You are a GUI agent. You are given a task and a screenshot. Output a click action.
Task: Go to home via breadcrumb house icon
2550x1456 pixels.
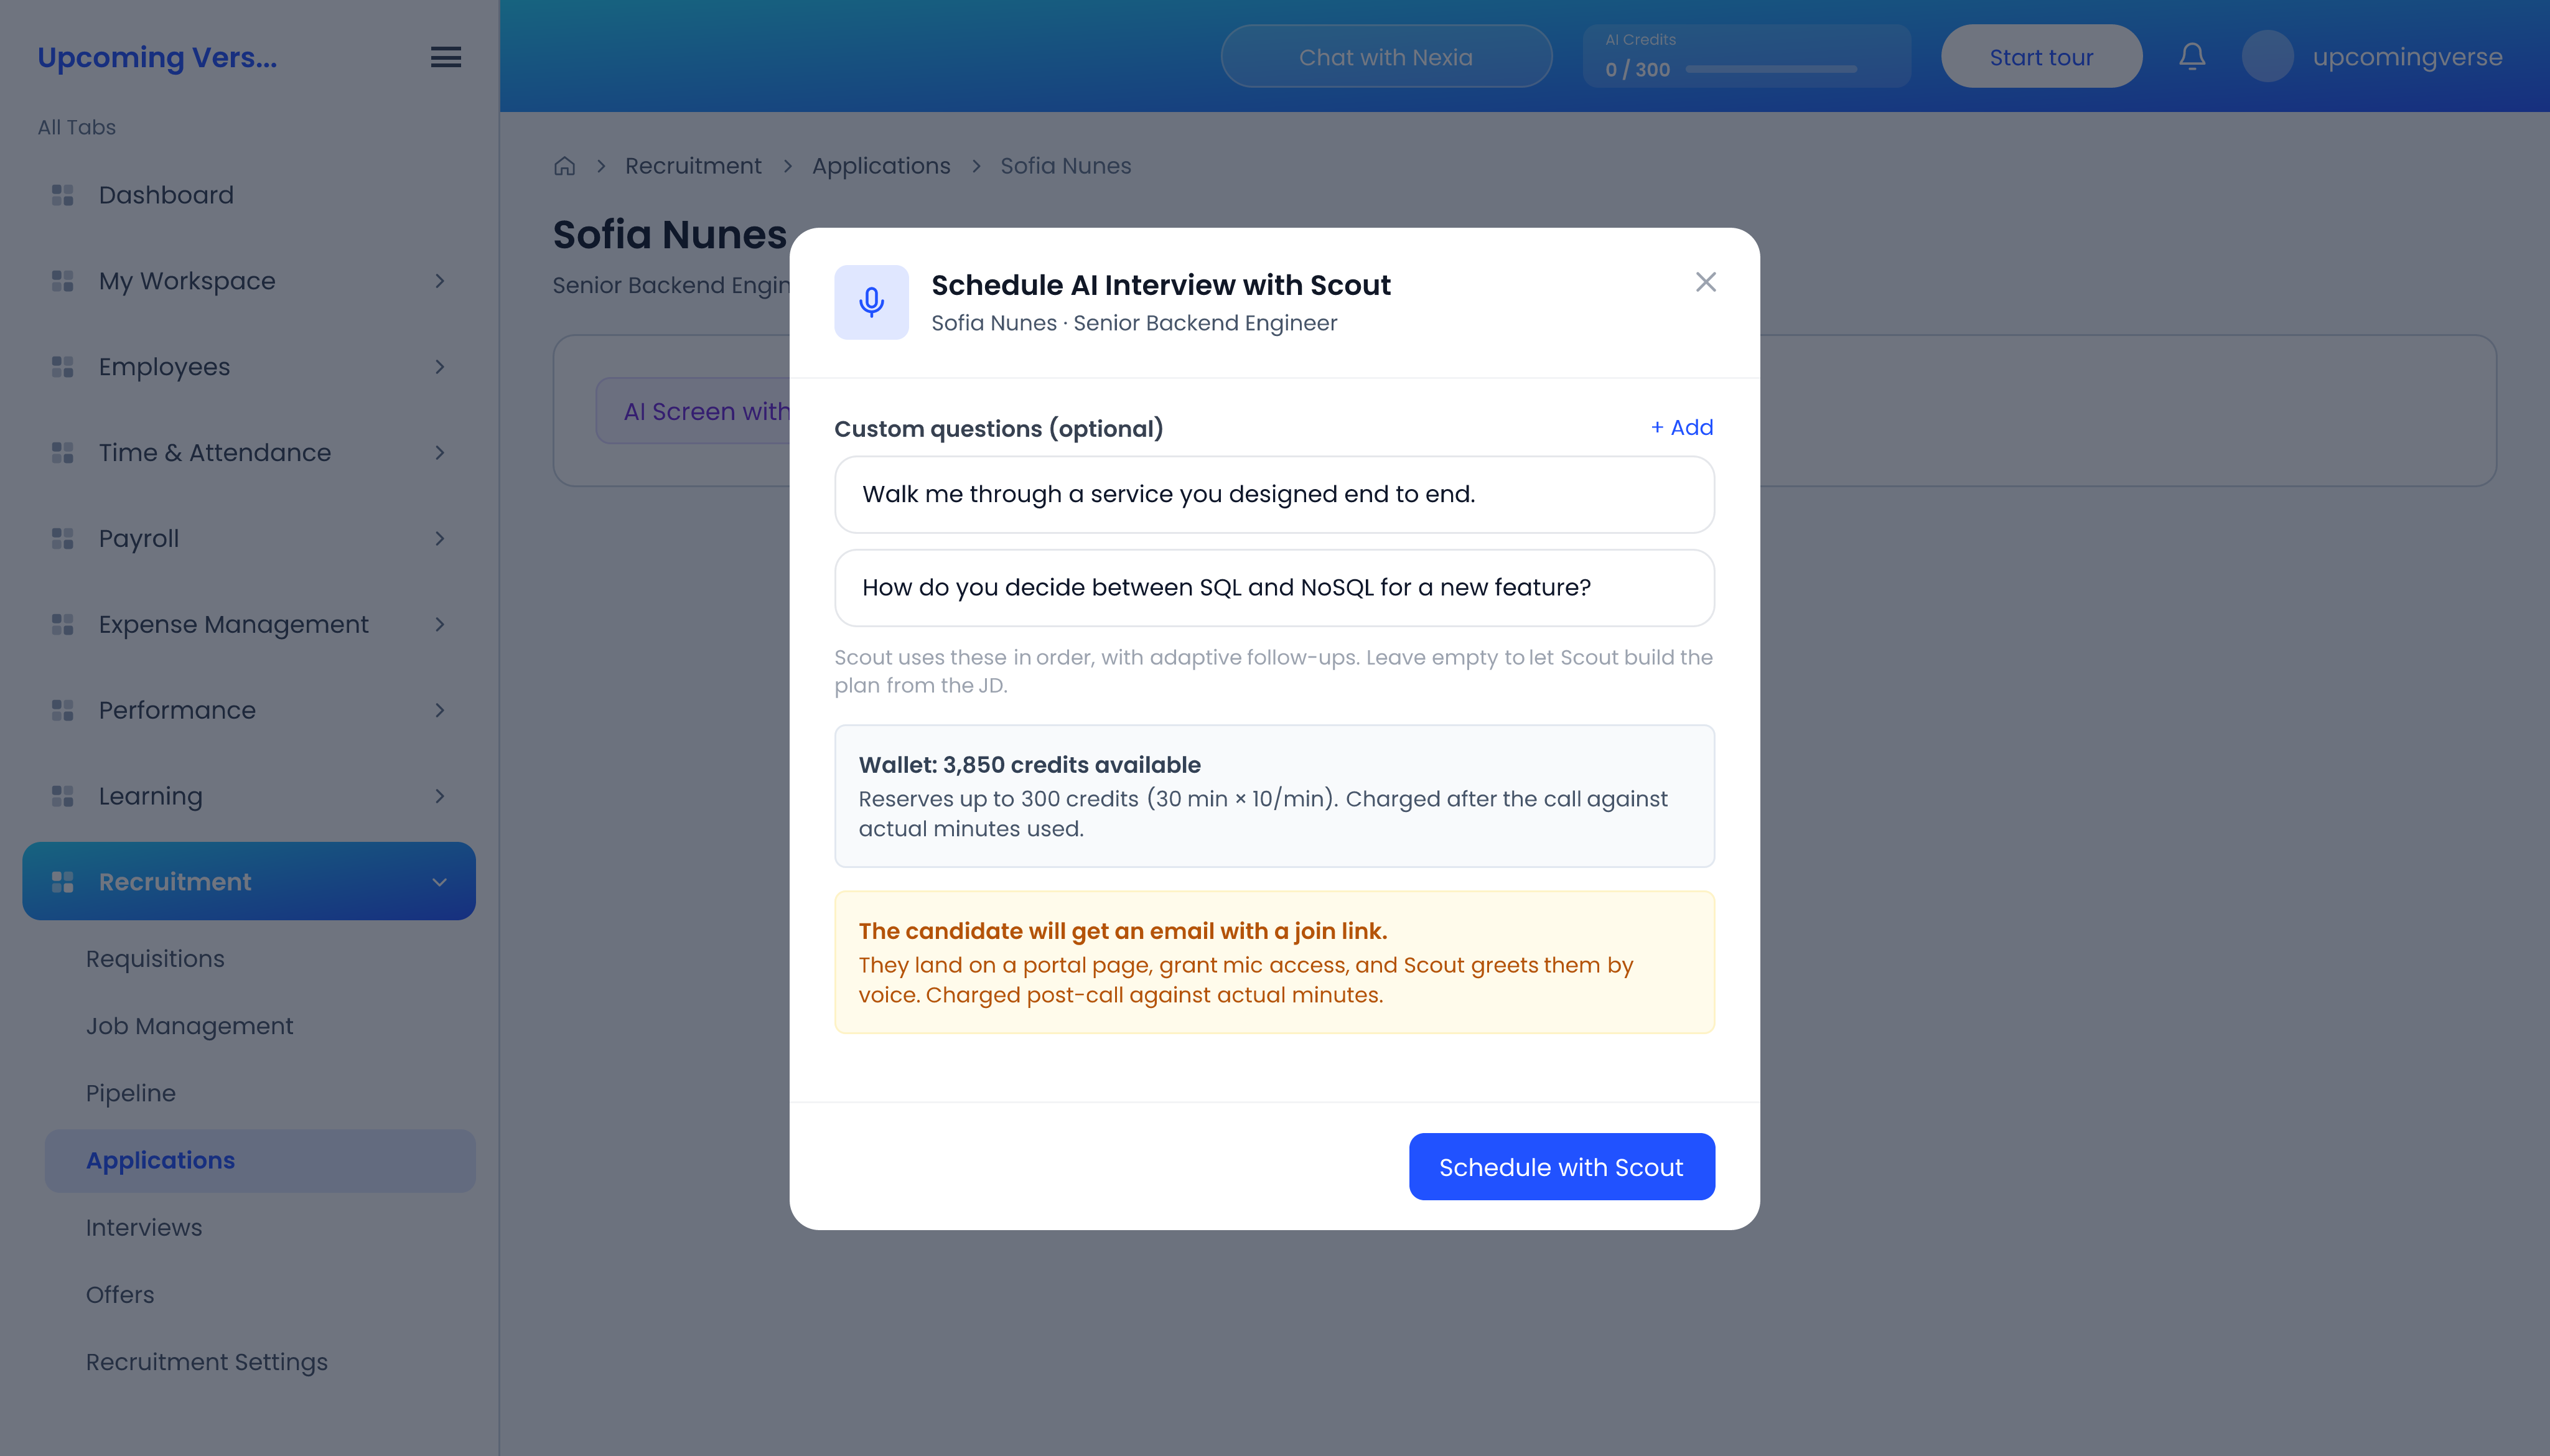564,166
